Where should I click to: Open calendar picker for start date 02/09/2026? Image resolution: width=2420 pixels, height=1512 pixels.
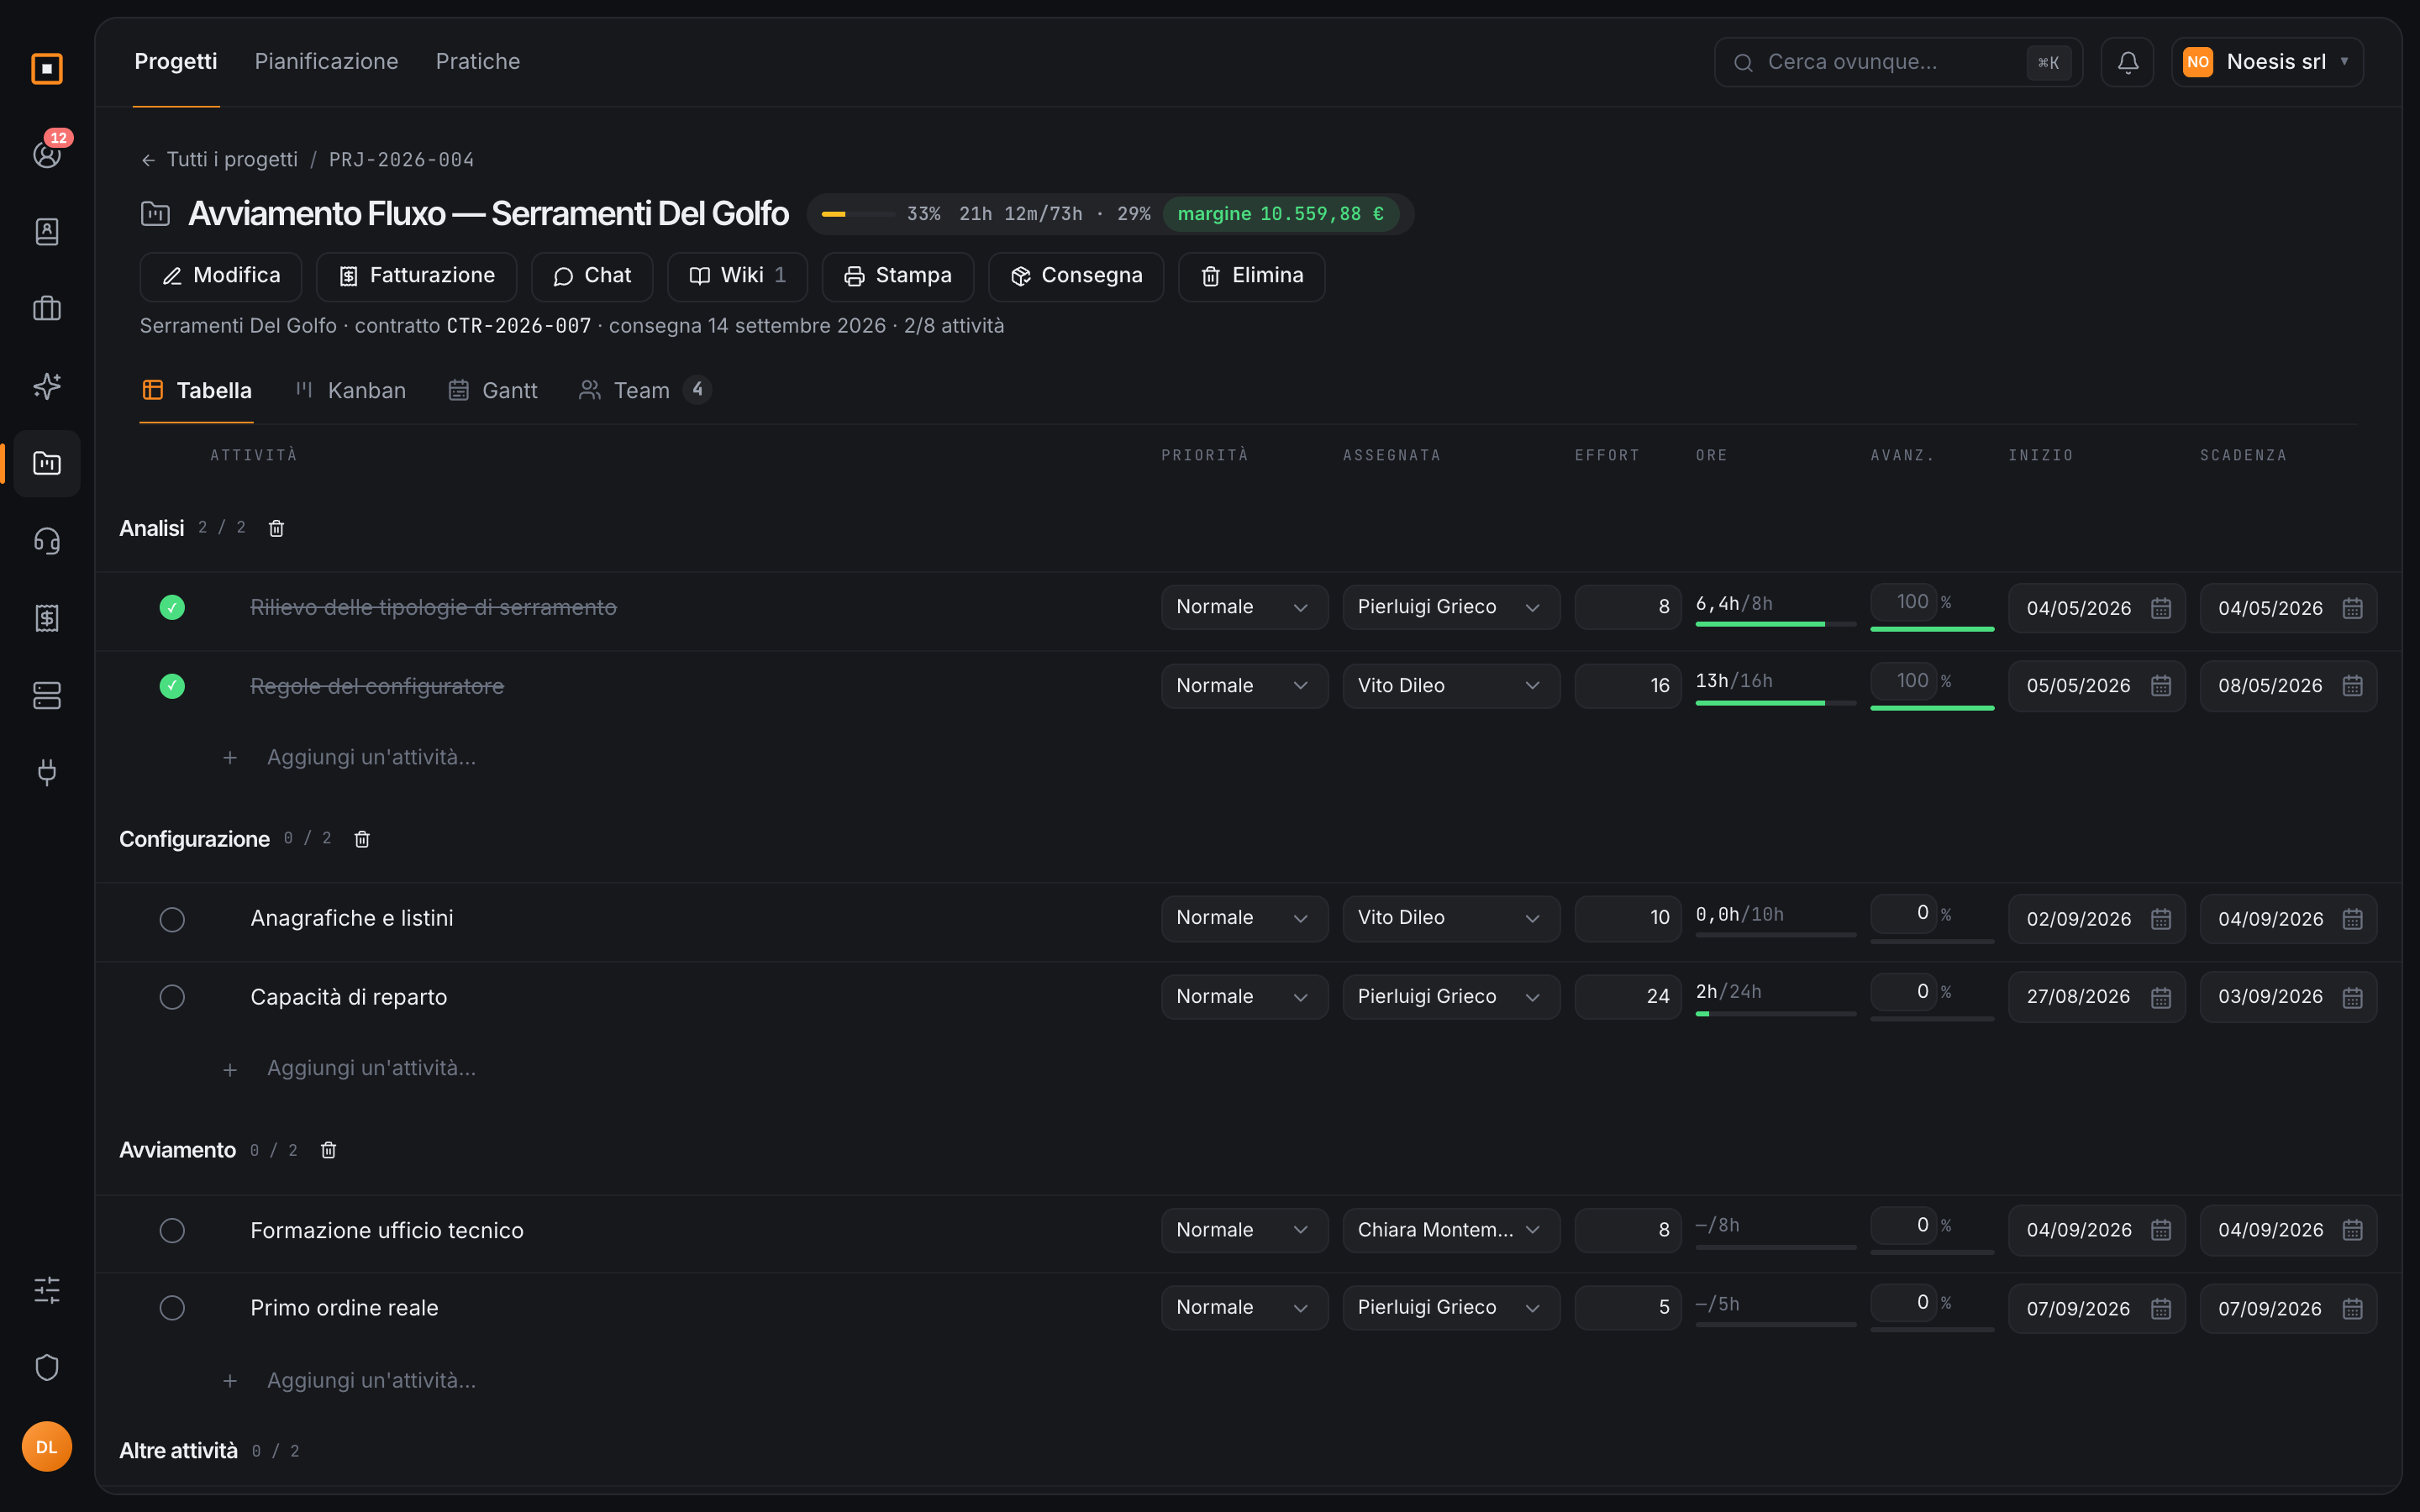[2160, 918]
